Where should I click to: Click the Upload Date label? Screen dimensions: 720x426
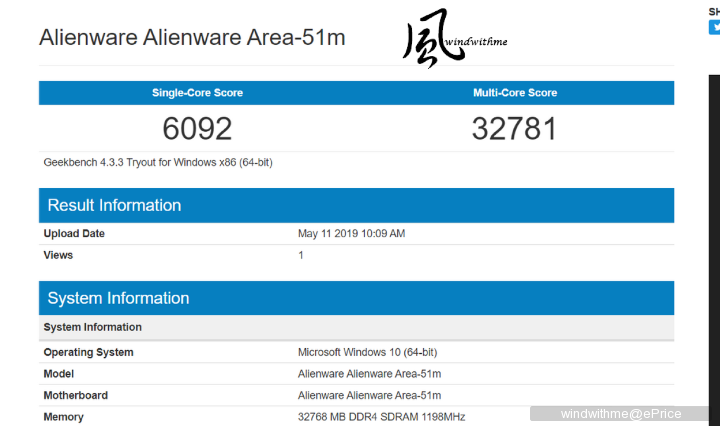[x=74, y=234]
